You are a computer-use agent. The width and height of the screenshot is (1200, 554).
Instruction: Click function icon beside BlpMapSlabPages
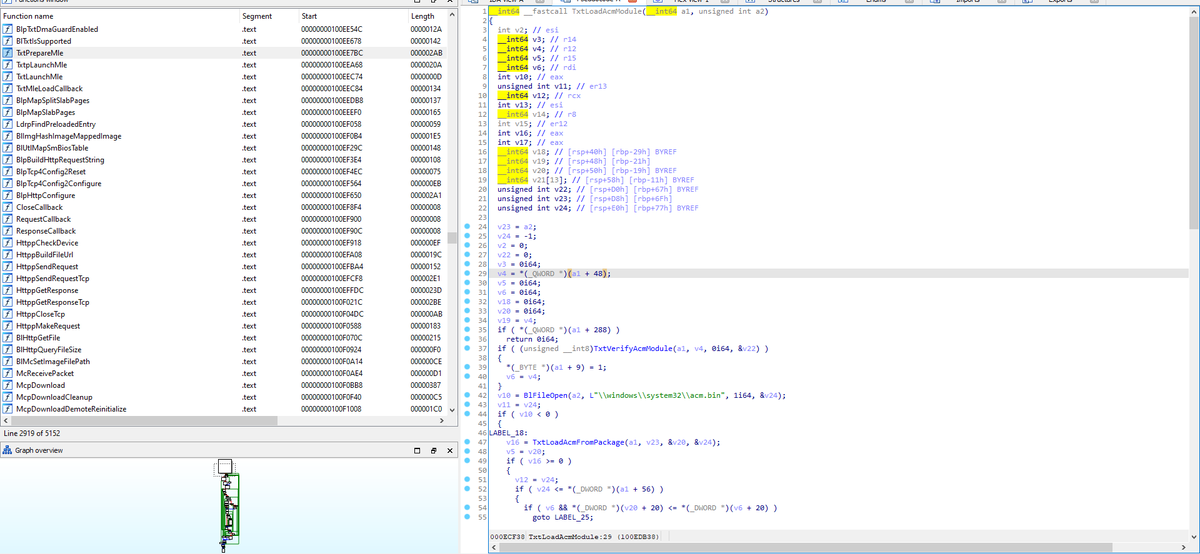click(x=8, y=112)
